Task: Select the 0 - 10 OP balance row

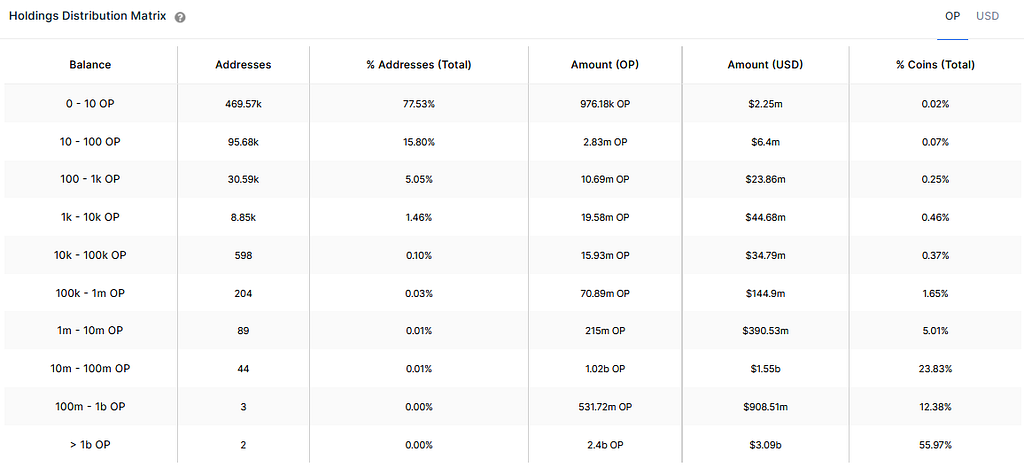Action: coord(90,104)
